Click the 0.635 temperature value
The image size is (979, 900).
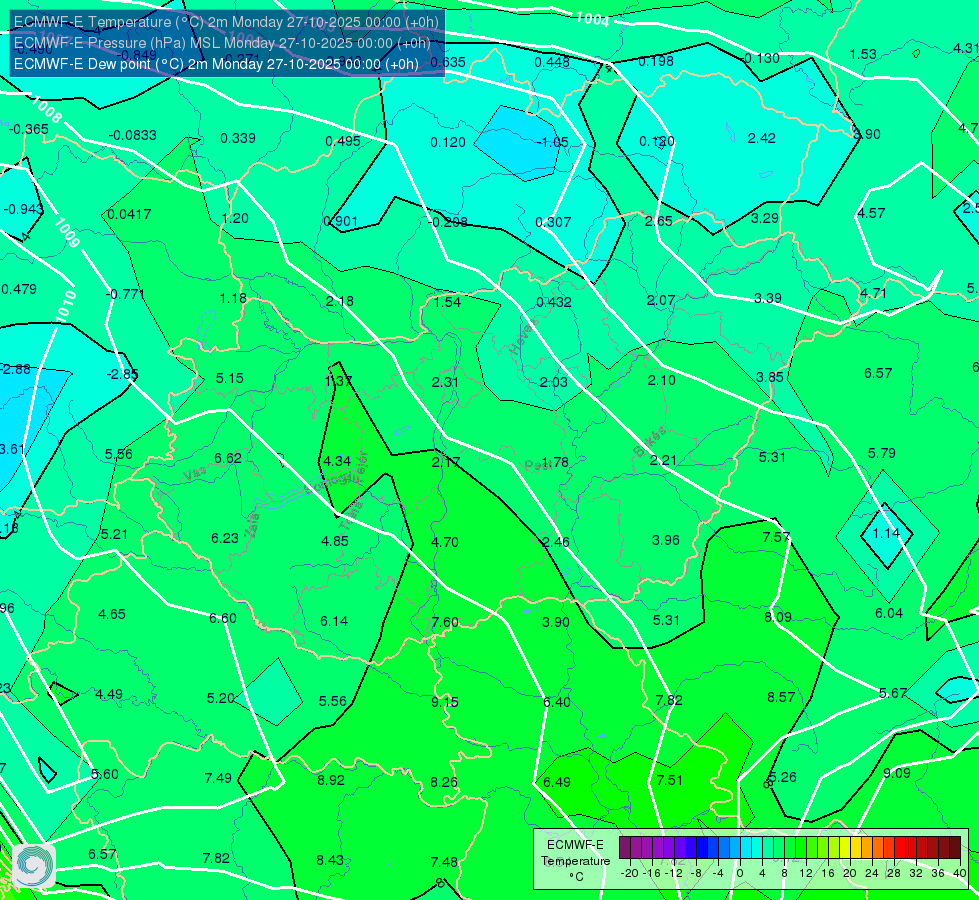[x=448, y=62]
